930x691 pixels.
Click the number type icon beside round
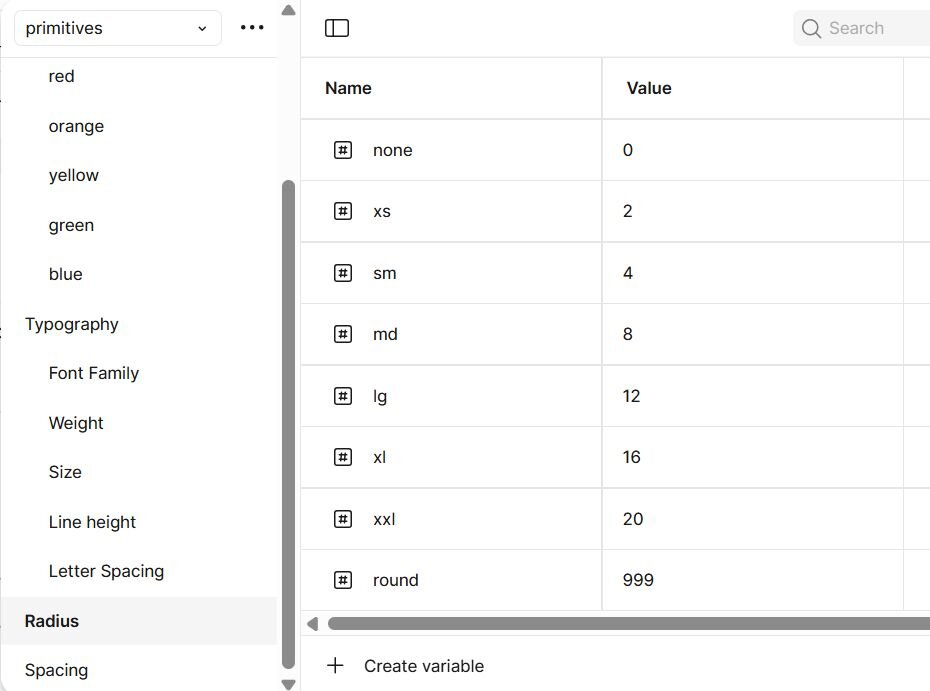pos(343,580)
